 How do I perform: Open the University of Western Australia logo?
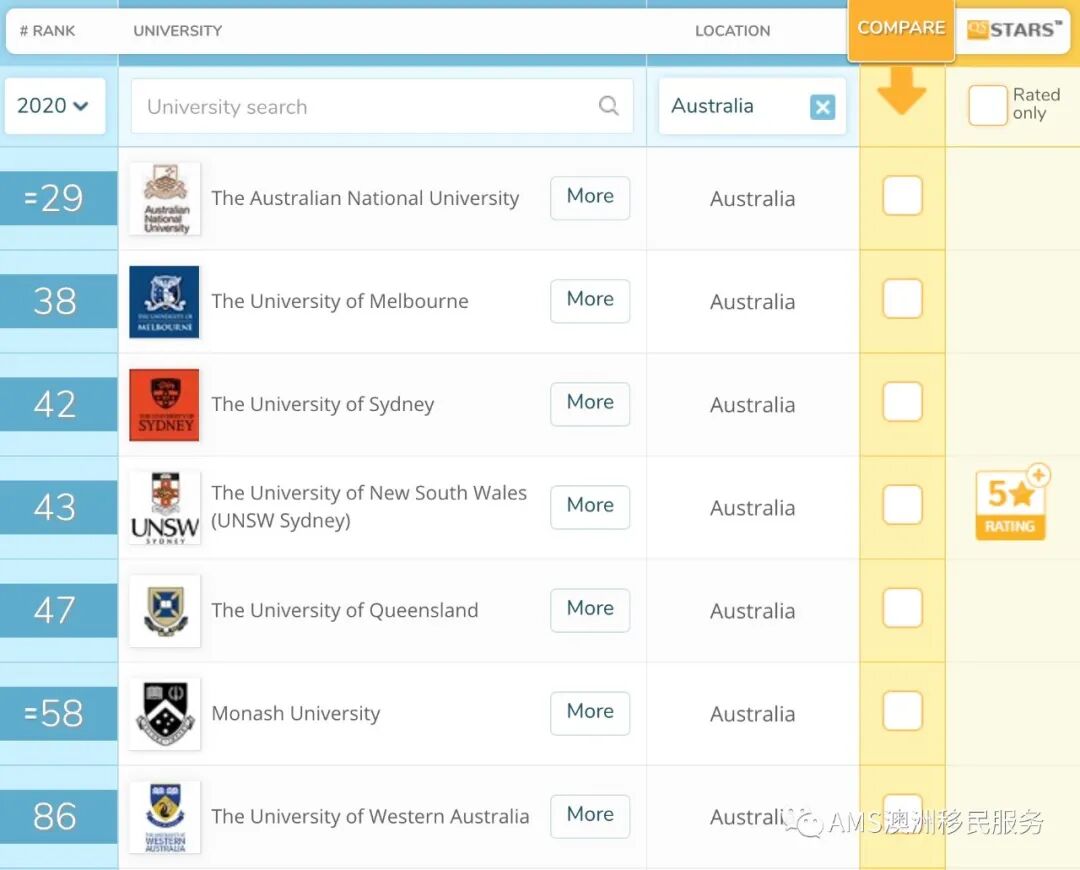pos(165,817)
